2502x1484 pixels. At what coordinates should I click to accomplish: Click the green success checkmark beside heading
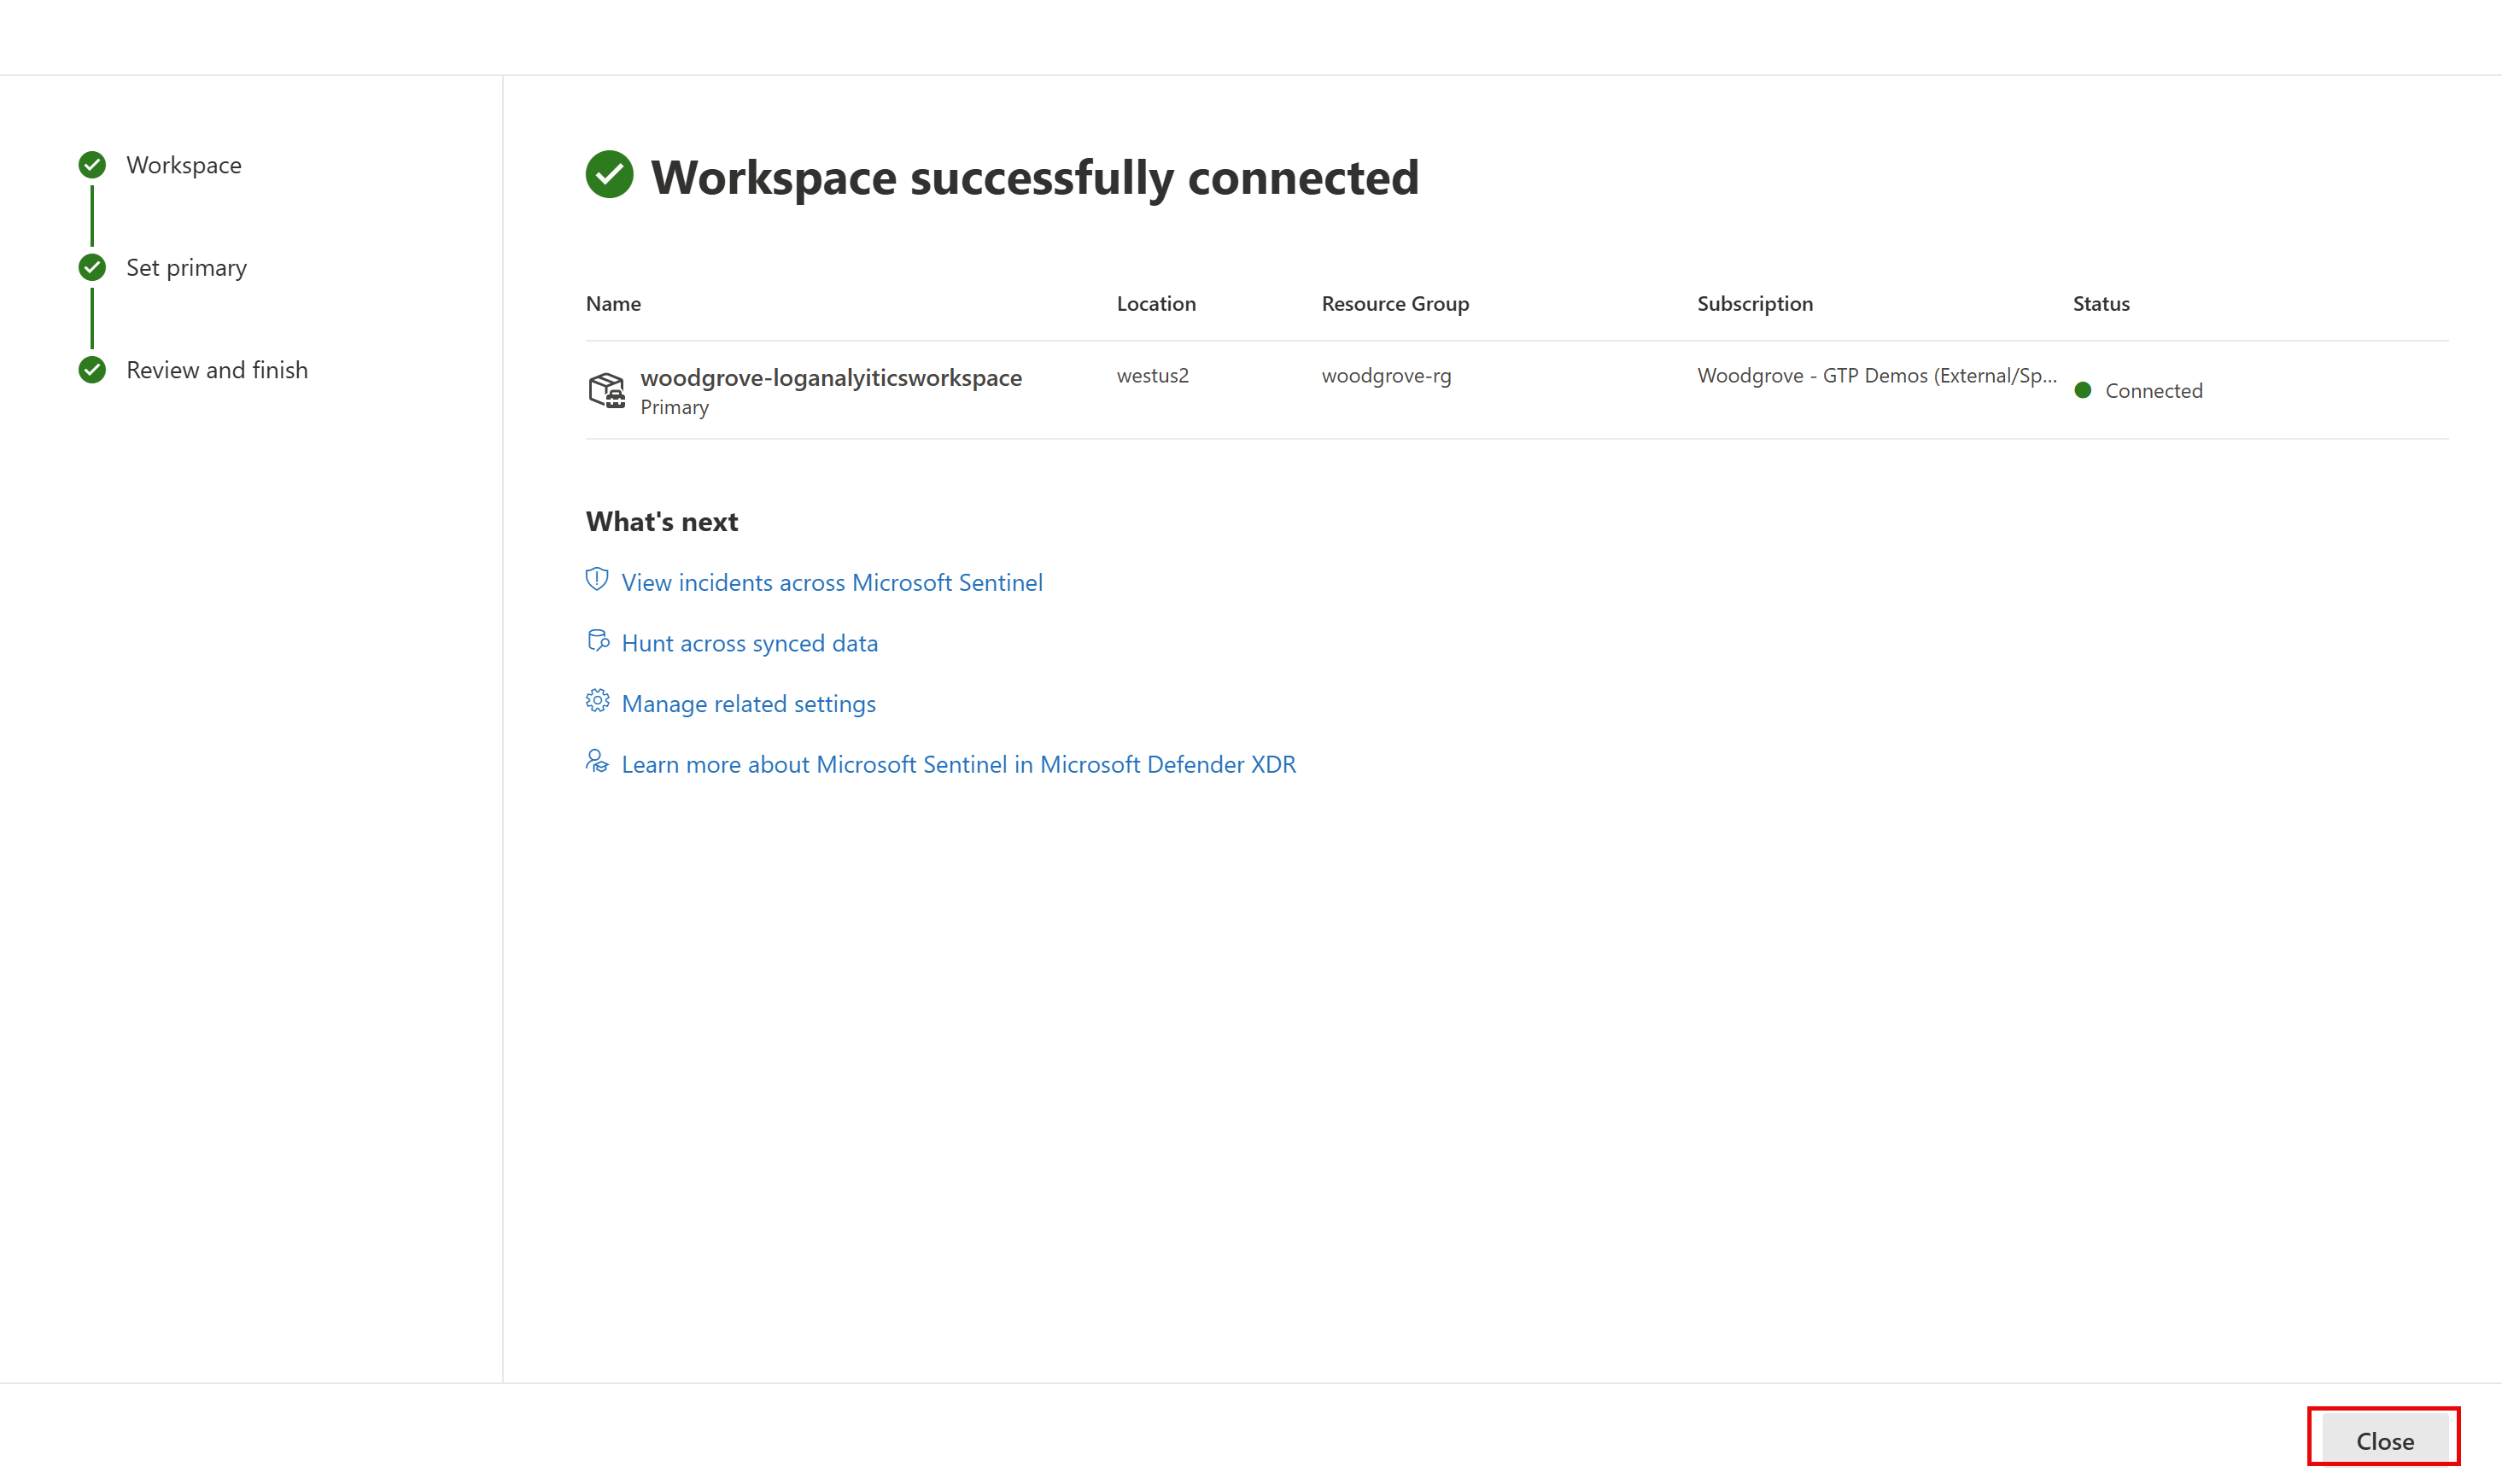(609, 175)
